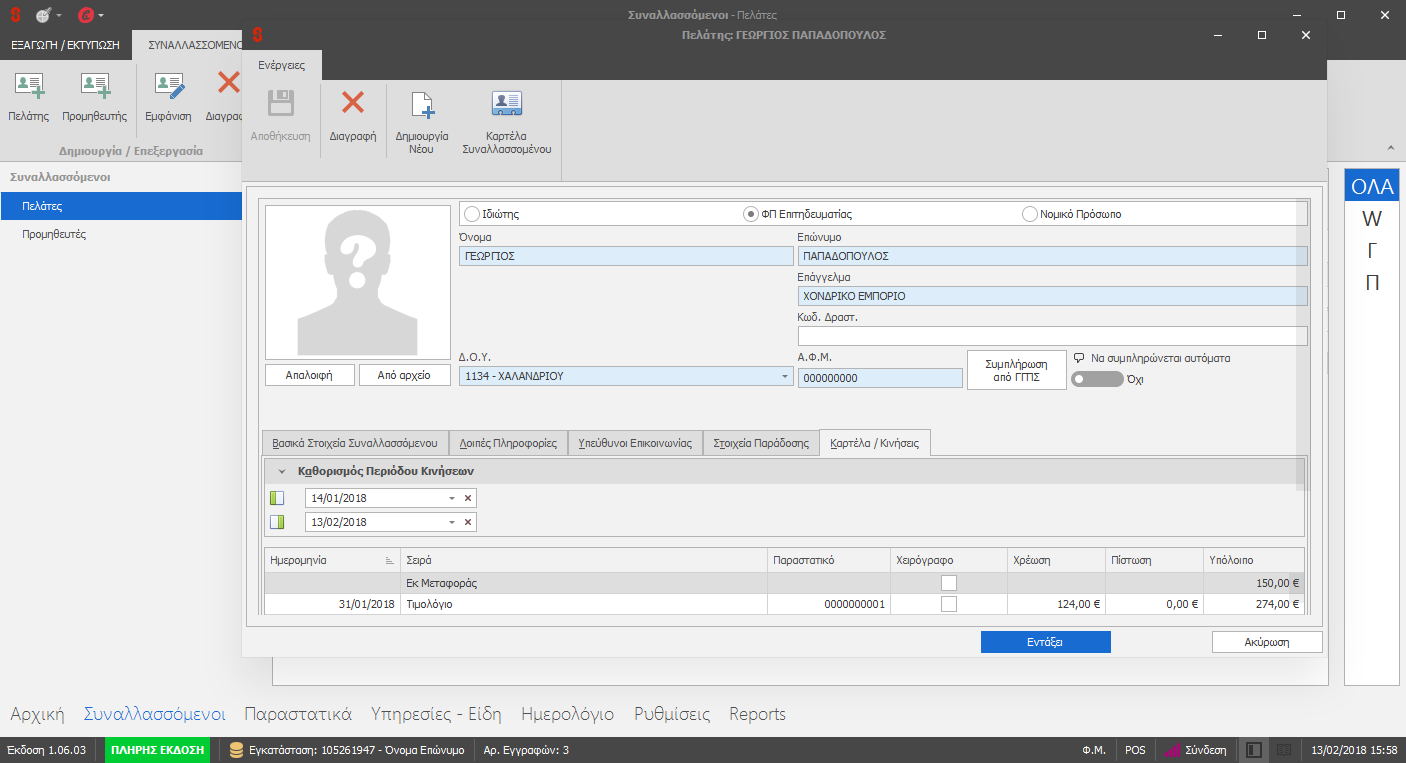The width and height of the screenshot is (1406, 763).
Task: Open the Δ.Ο.Υ. dropdown list
Action: tap(784, 377)
